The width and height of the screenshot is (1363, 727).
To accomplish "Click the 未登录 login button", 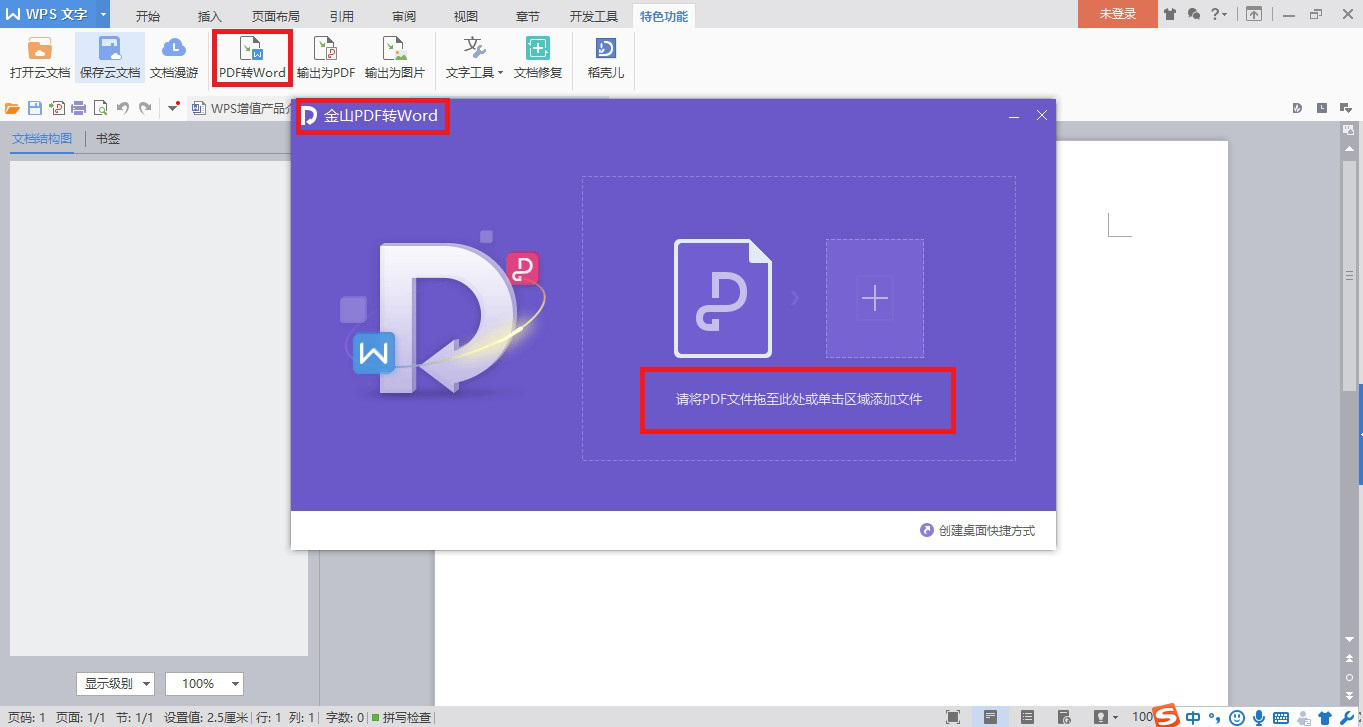I will 1117,14.
